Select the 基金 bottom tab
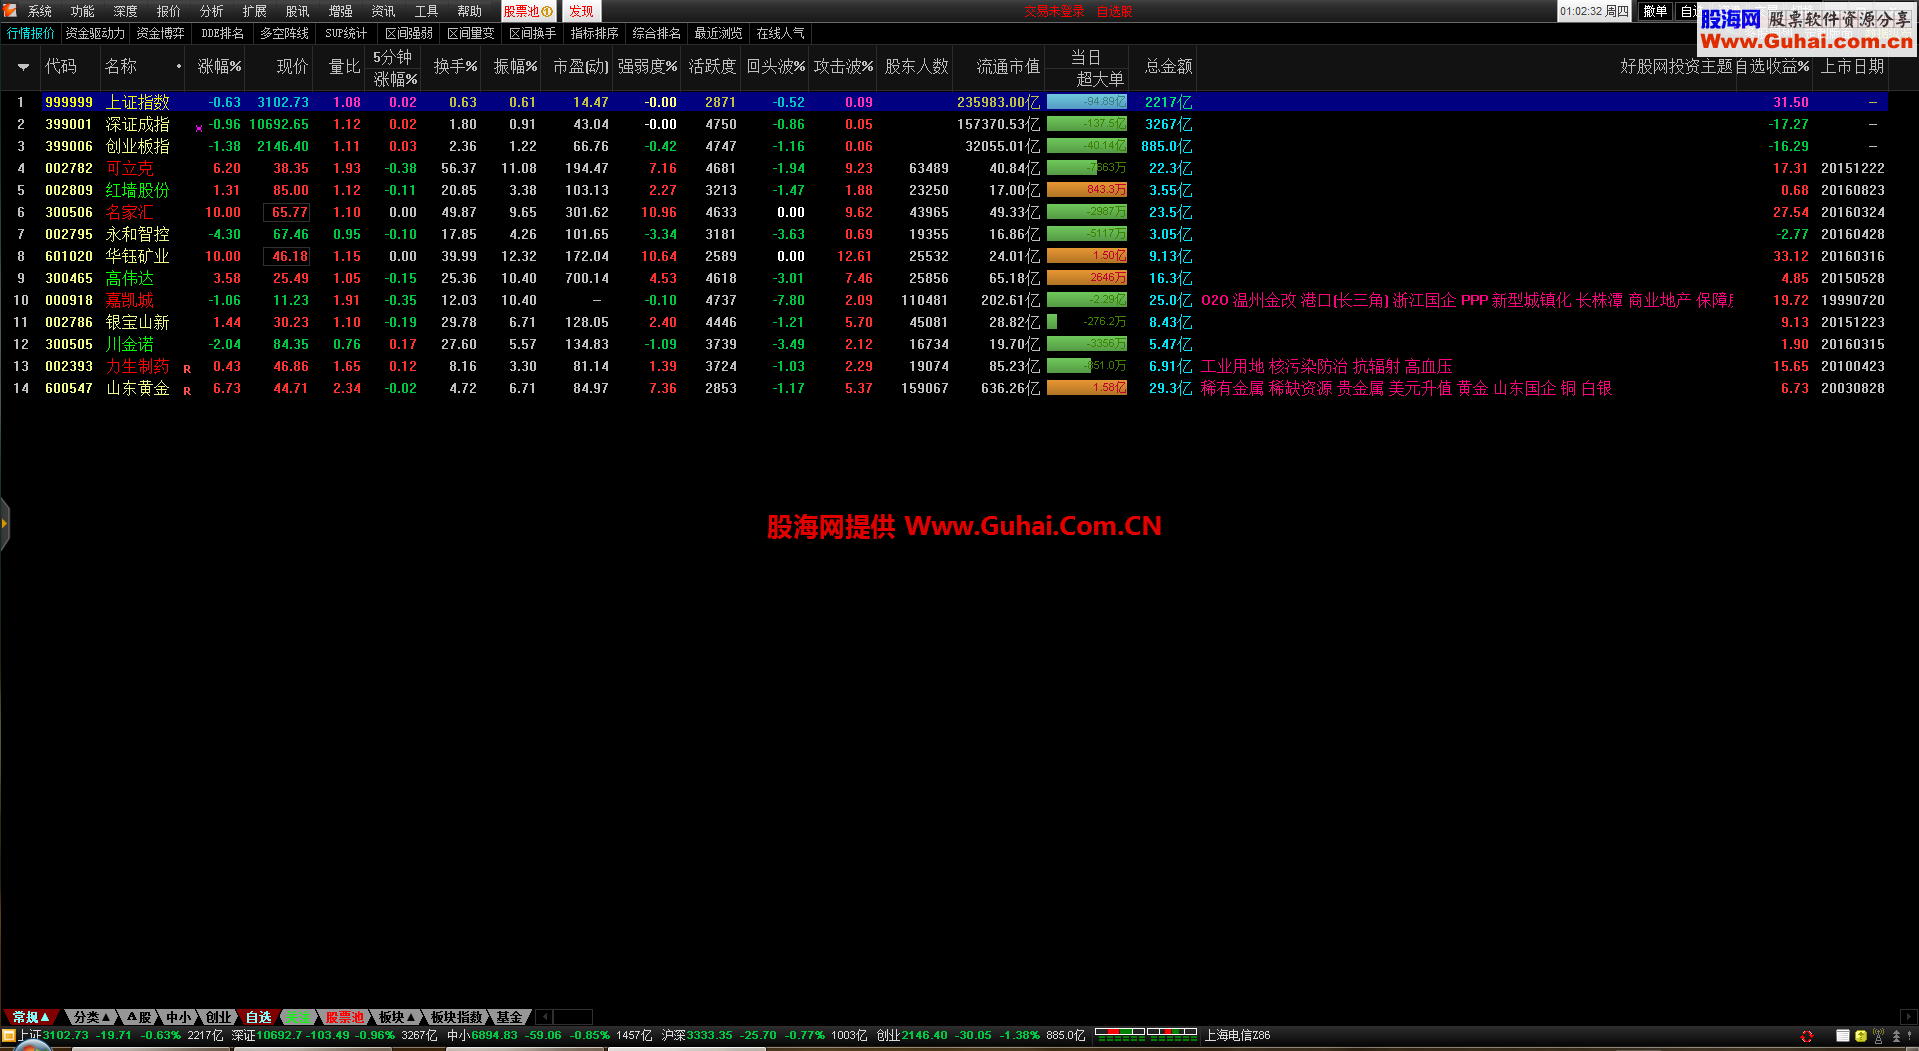Screen dimensions: 1919x1051 510,1017
